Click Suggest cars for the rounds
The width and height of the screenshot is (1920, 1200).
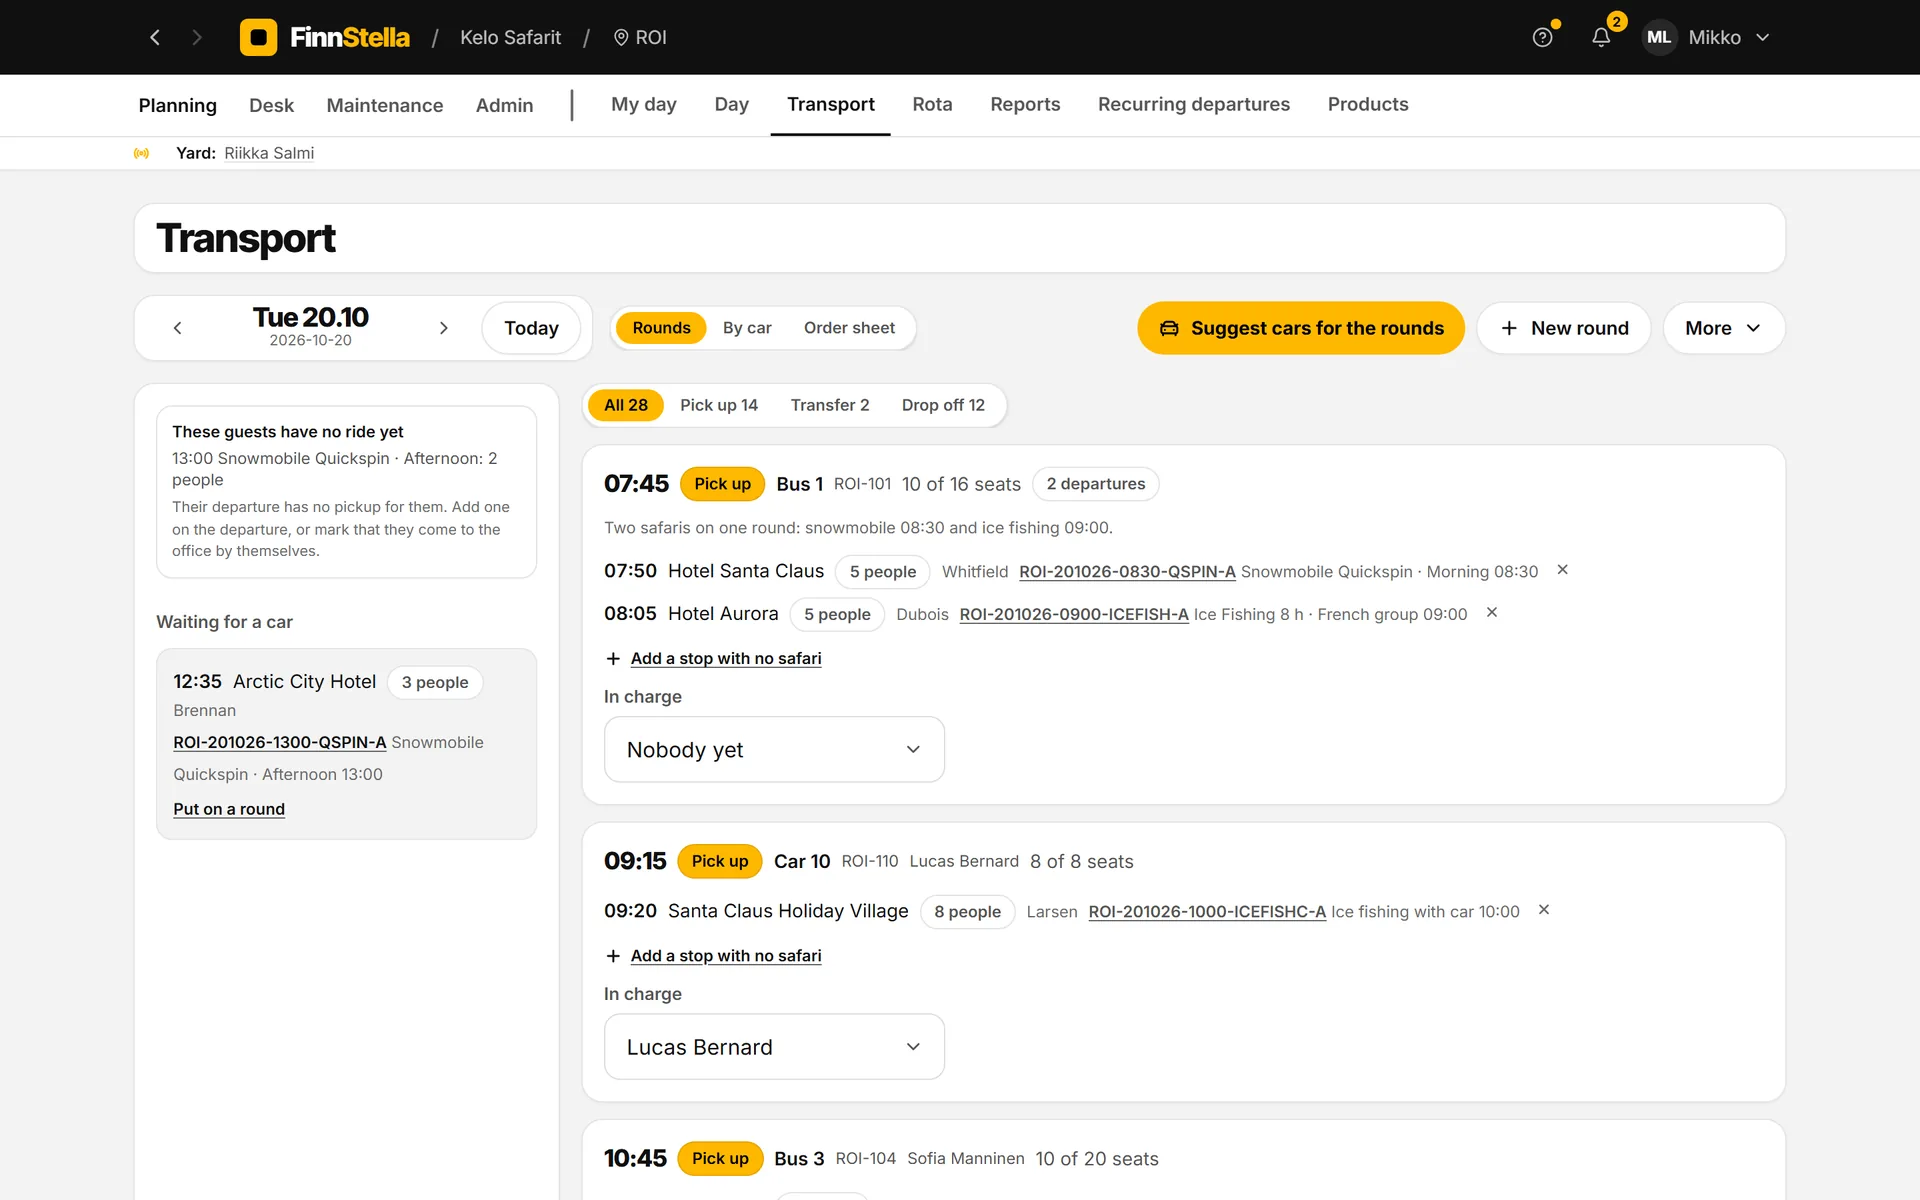[x=1300, y=328]
